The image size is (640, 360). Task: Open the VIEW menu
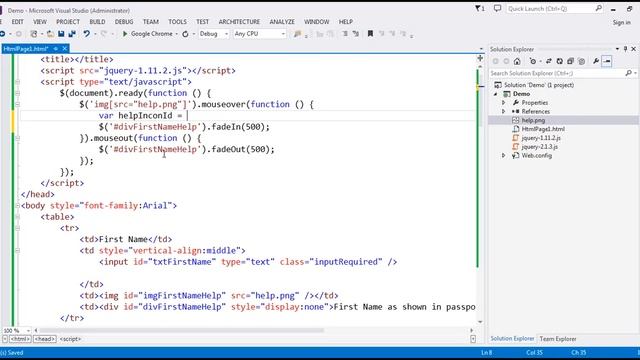pos(40,22)
